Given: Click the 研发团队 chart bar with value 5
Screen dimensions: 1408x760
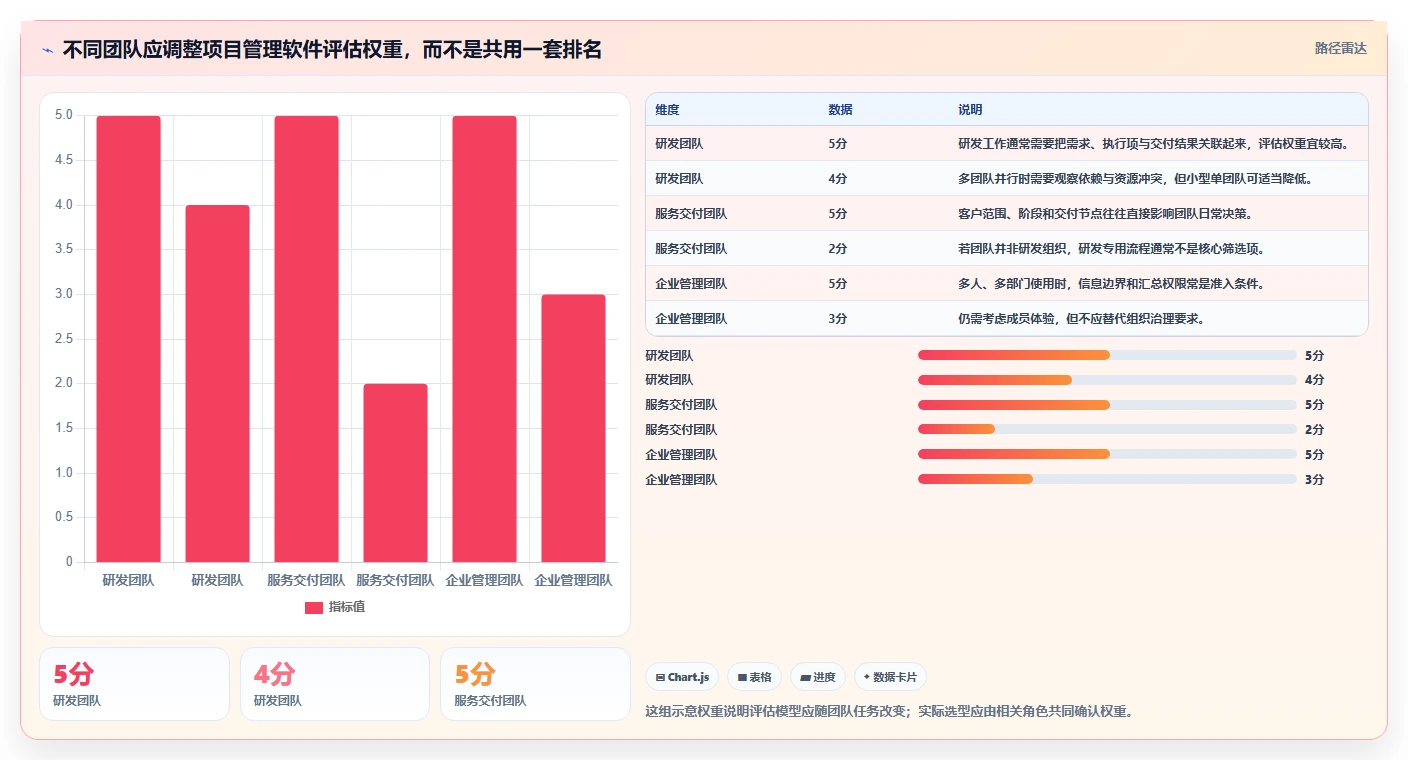Looking at the screenshot, I should tap(128, 339).
